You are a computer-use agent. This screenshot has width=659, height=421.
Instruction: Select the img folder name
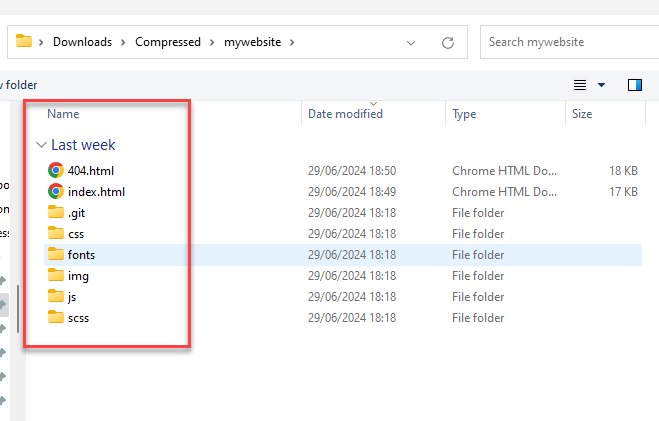coord(78,276)
